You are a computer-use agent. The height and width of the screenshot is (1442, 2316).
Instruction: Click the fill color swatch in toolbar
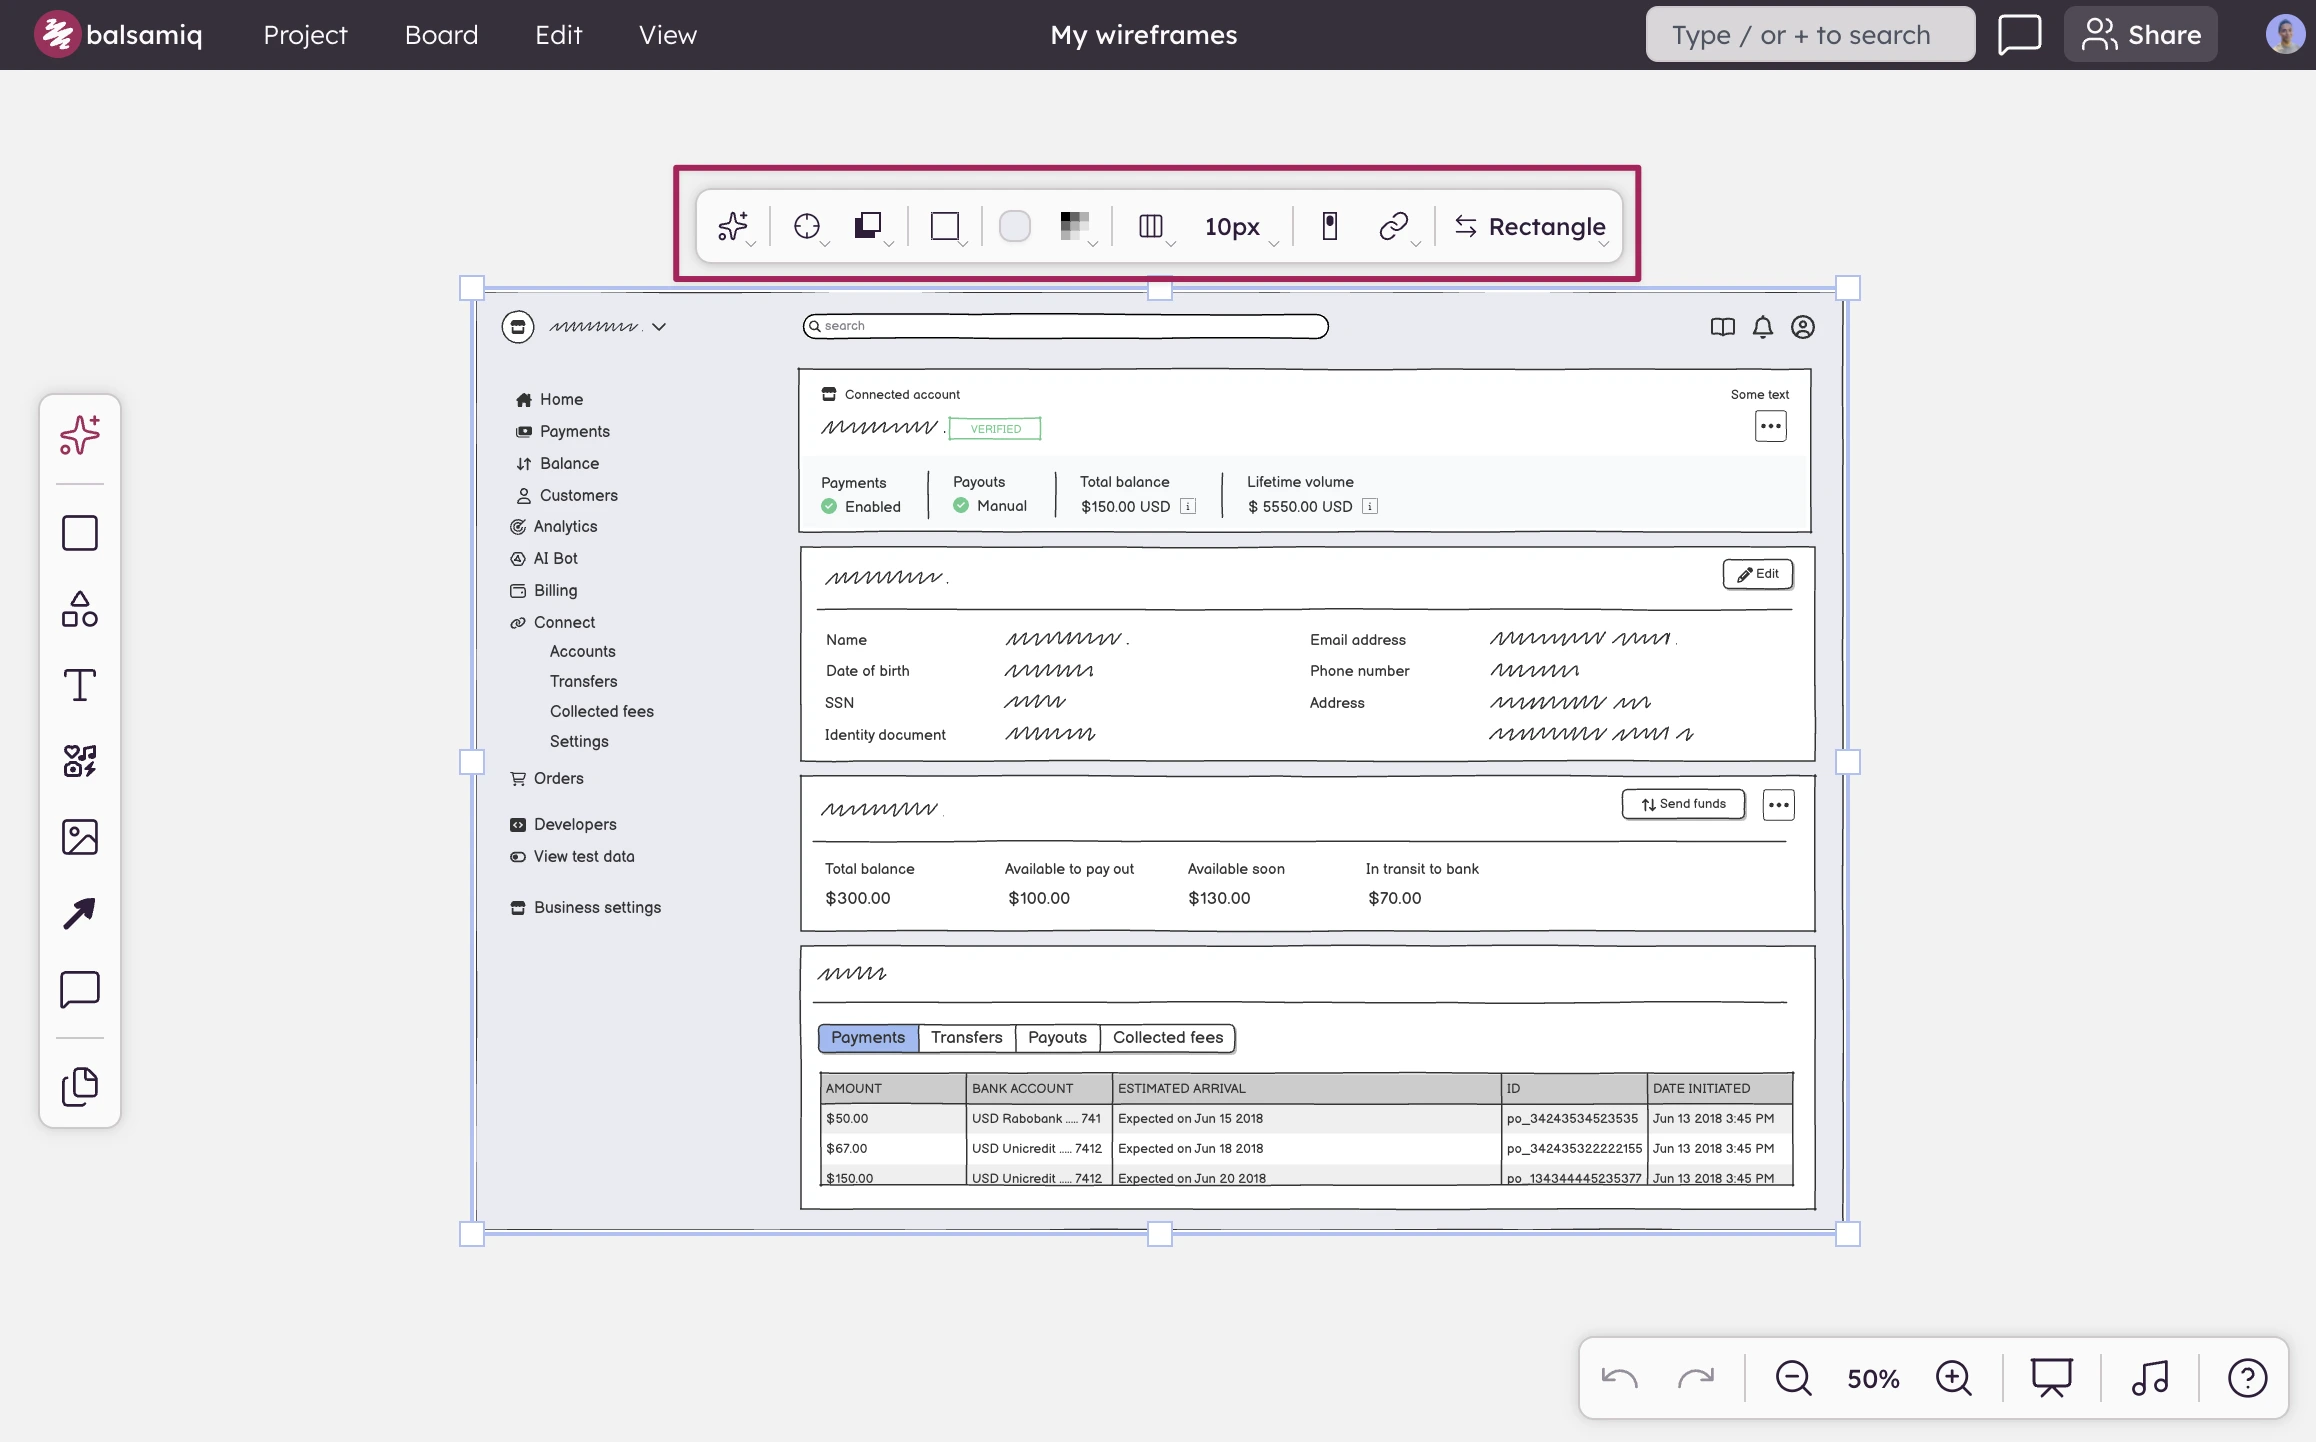(1014, 227)
